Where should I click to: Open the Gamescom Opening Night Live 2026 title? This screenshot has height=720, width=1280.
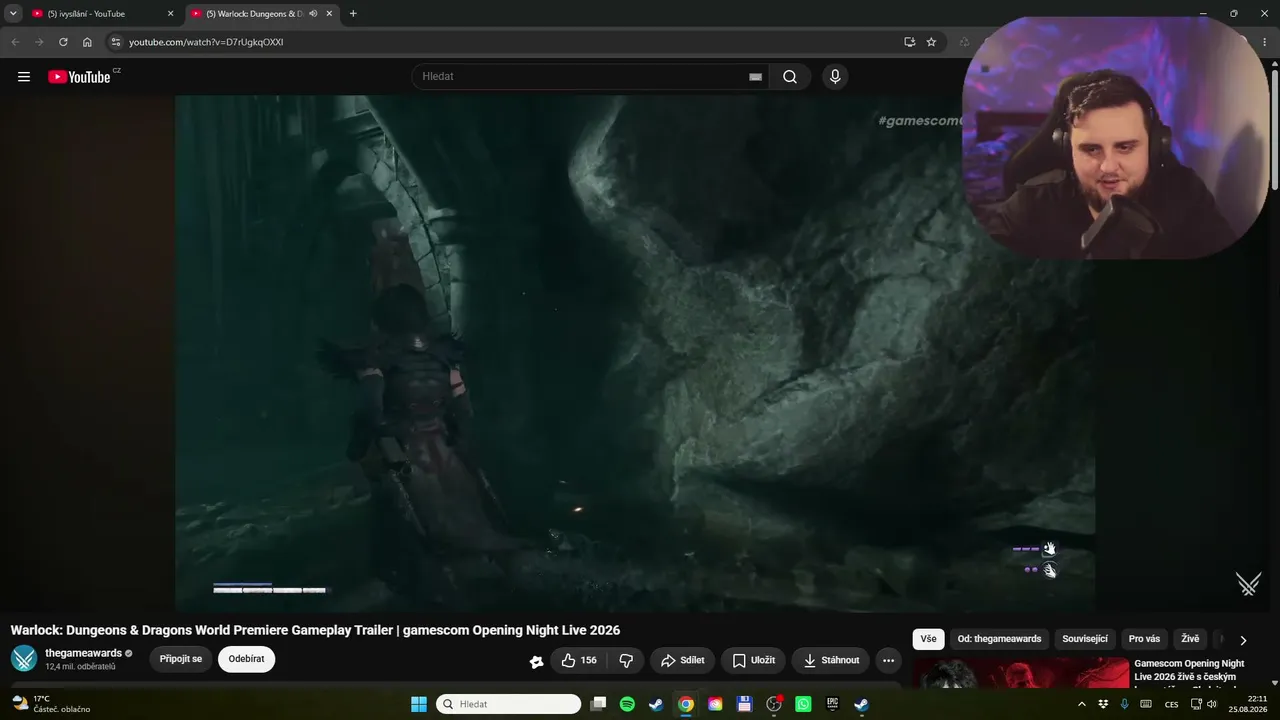[x=1189, y=670]
